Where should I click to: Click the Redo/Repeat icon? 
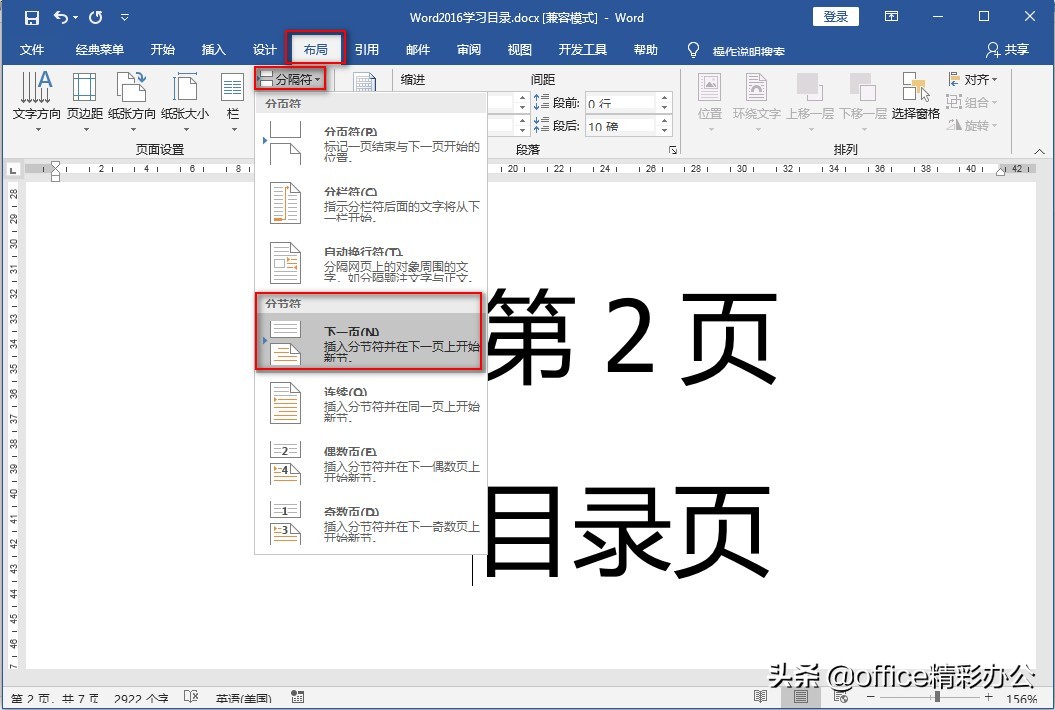(96, 17)
